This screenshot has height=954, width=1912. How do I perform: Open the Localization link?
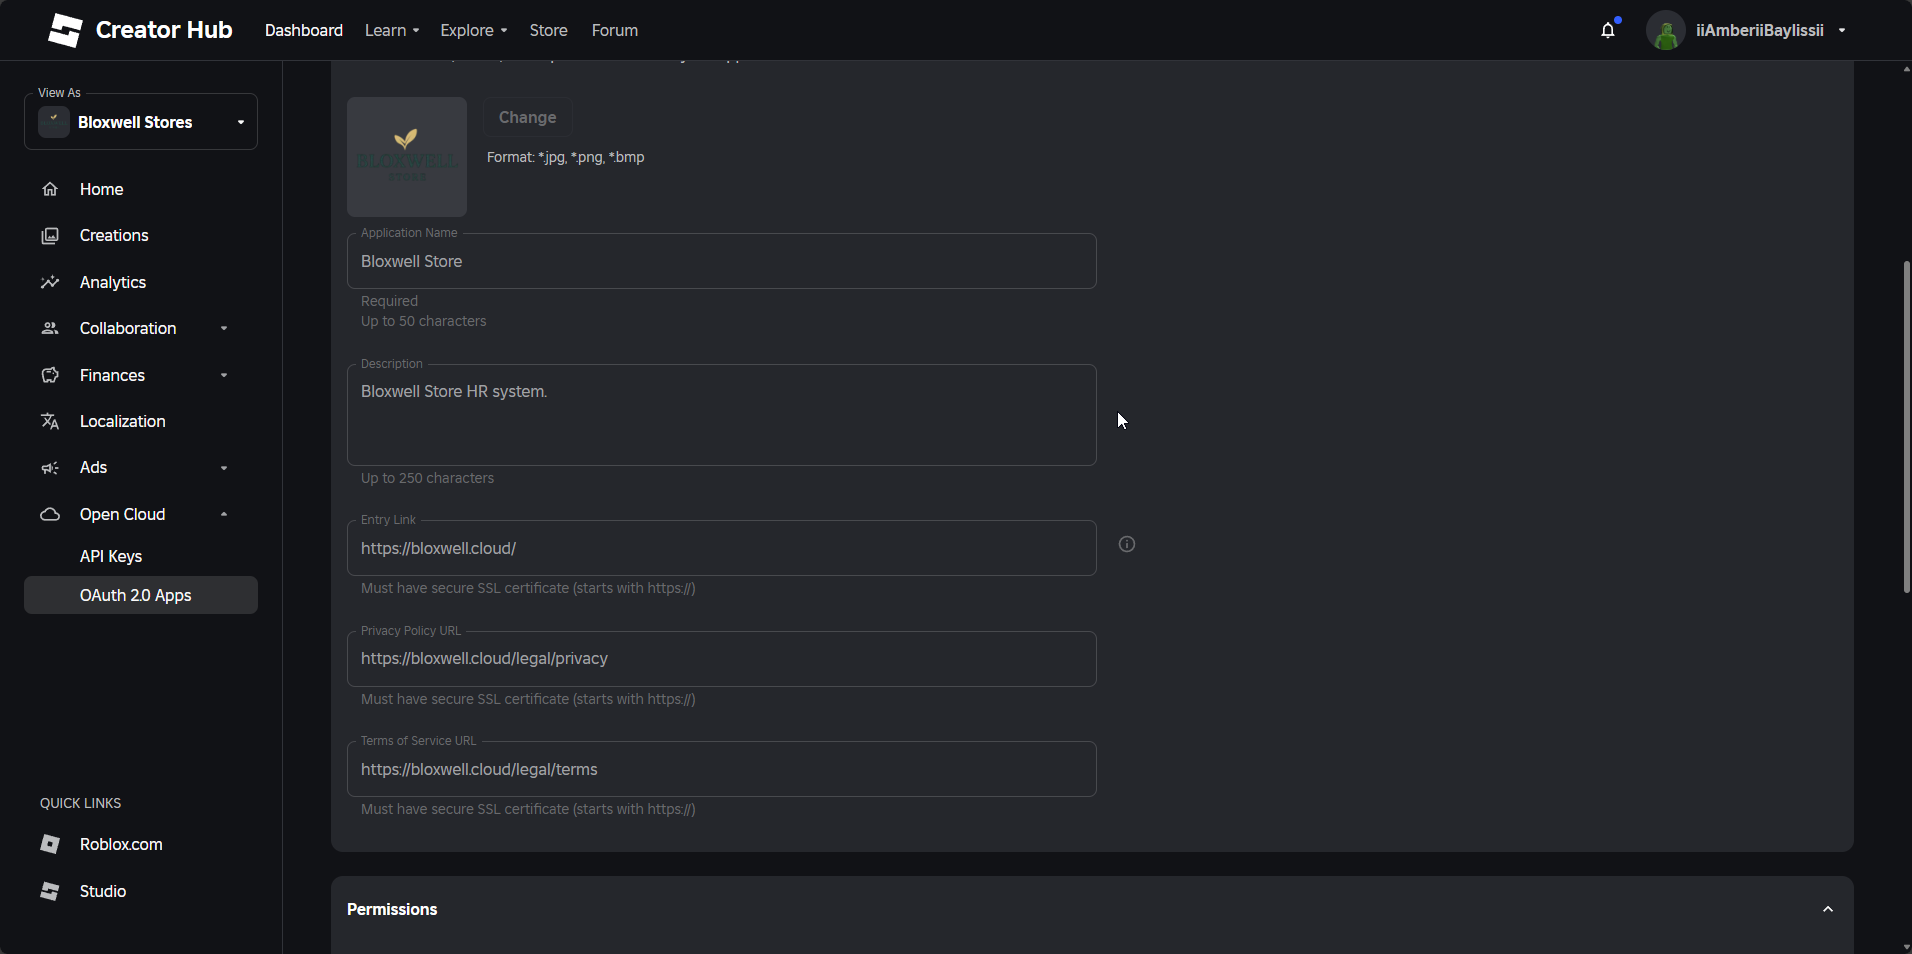[x=123, y=421]
